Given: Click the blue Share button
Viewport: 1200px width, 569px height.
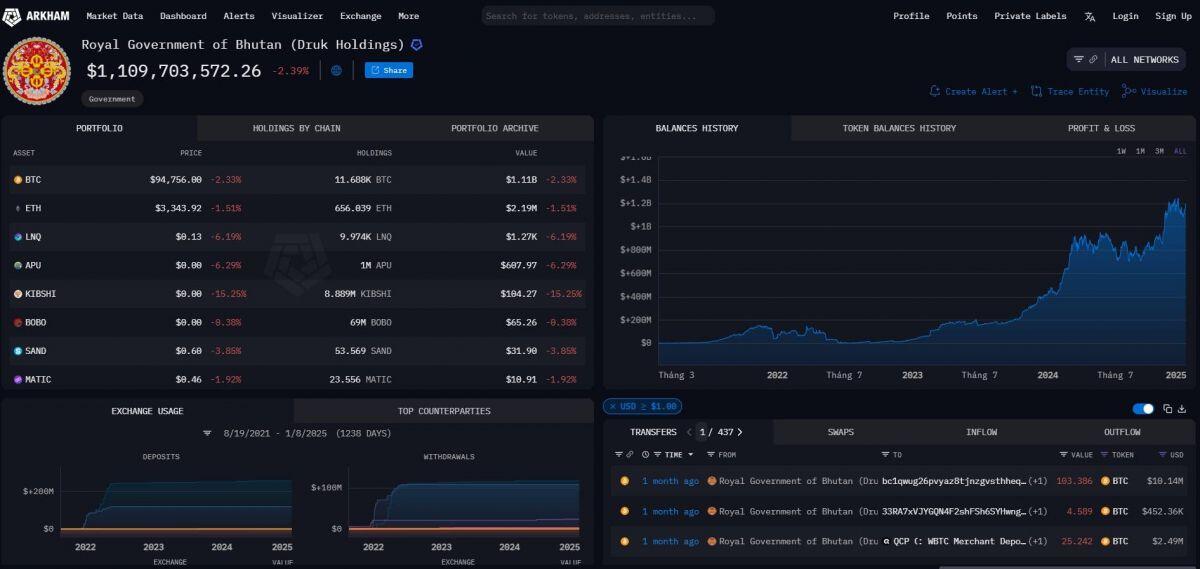Looking at the screenshot, I should tap(389, 70).
